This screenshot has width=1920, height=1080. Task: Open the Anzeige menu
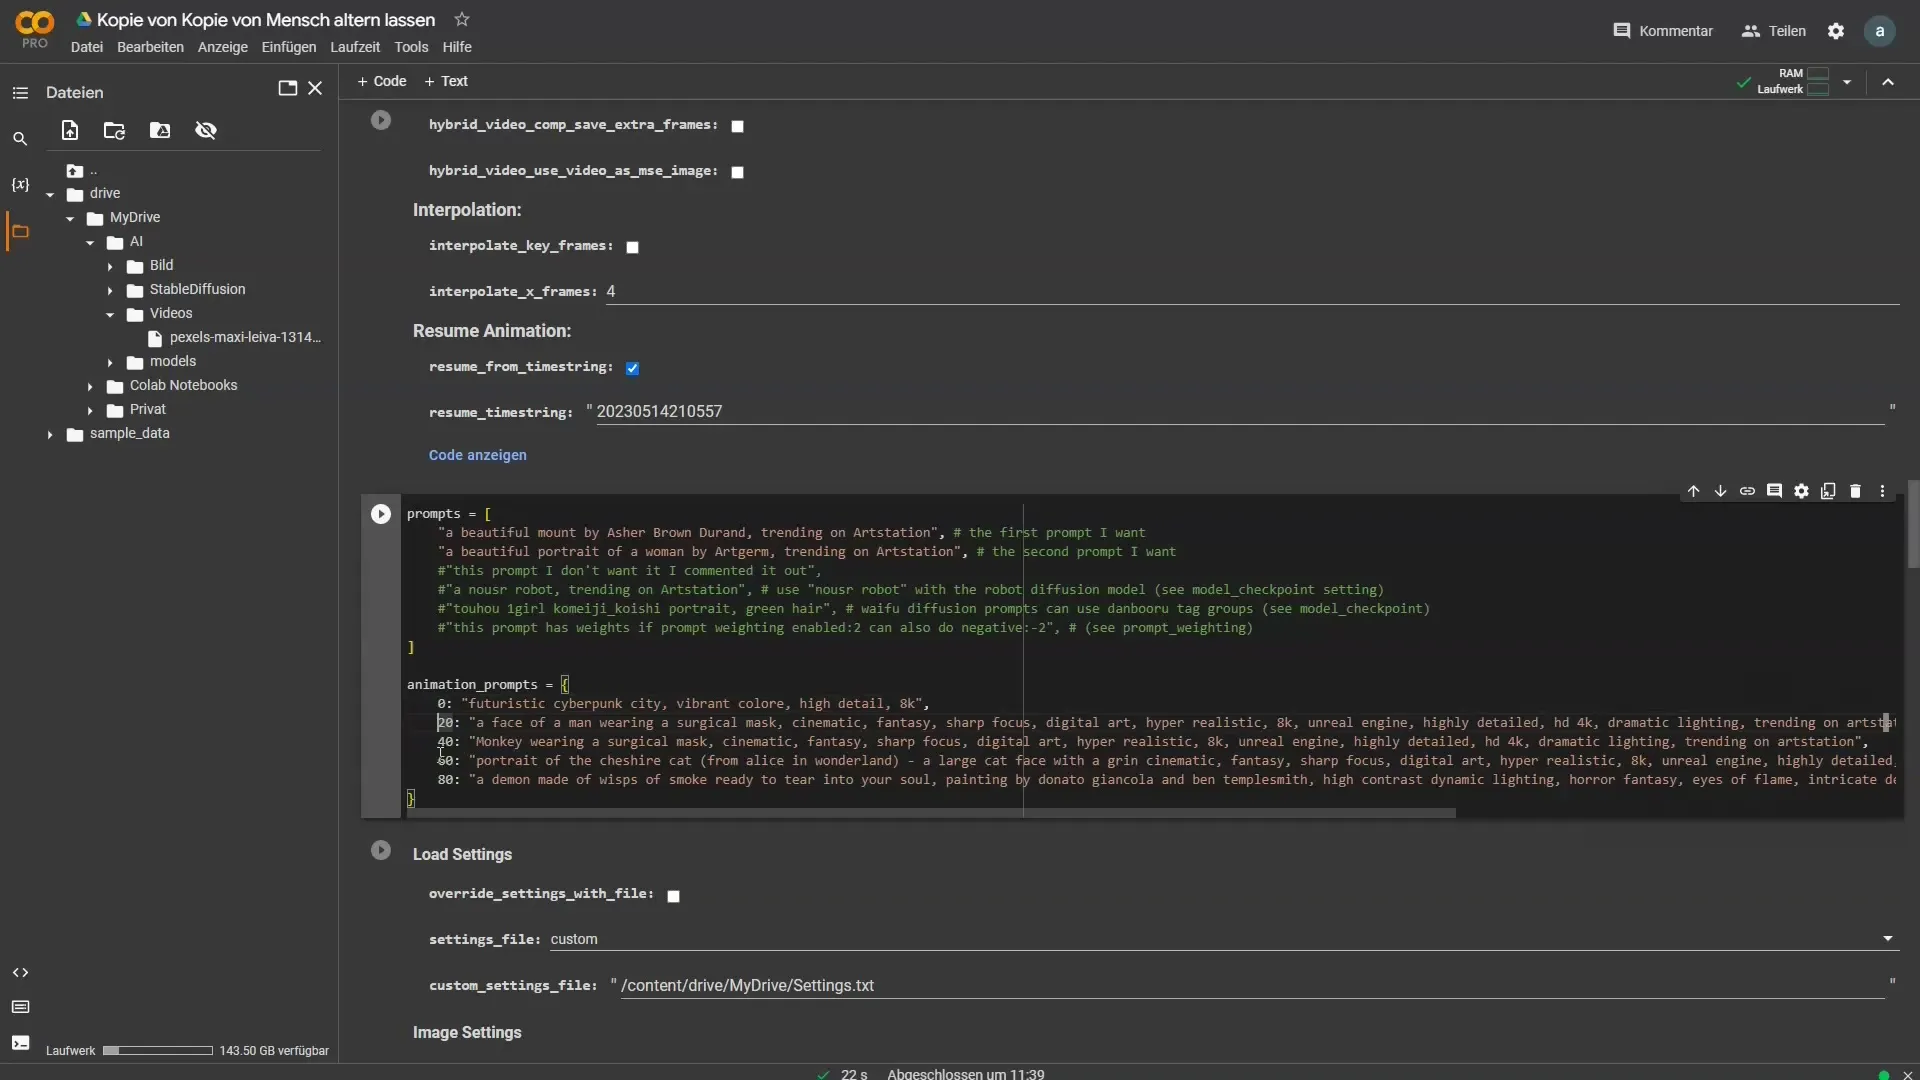point(223,47)
